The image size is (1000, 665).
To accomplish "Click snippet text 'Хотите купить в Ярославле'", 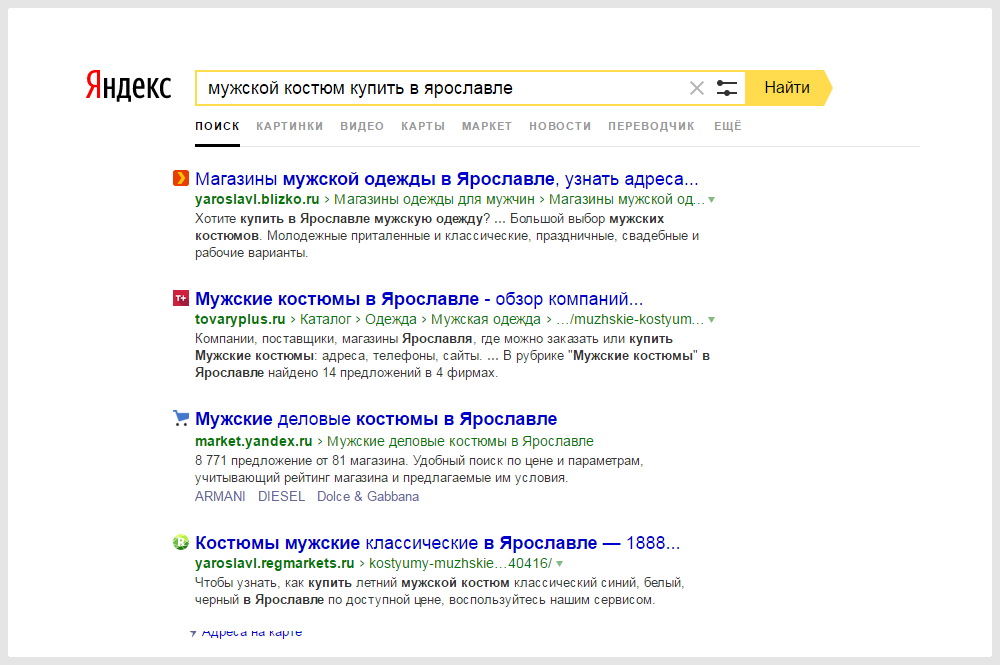I will 283,219.
